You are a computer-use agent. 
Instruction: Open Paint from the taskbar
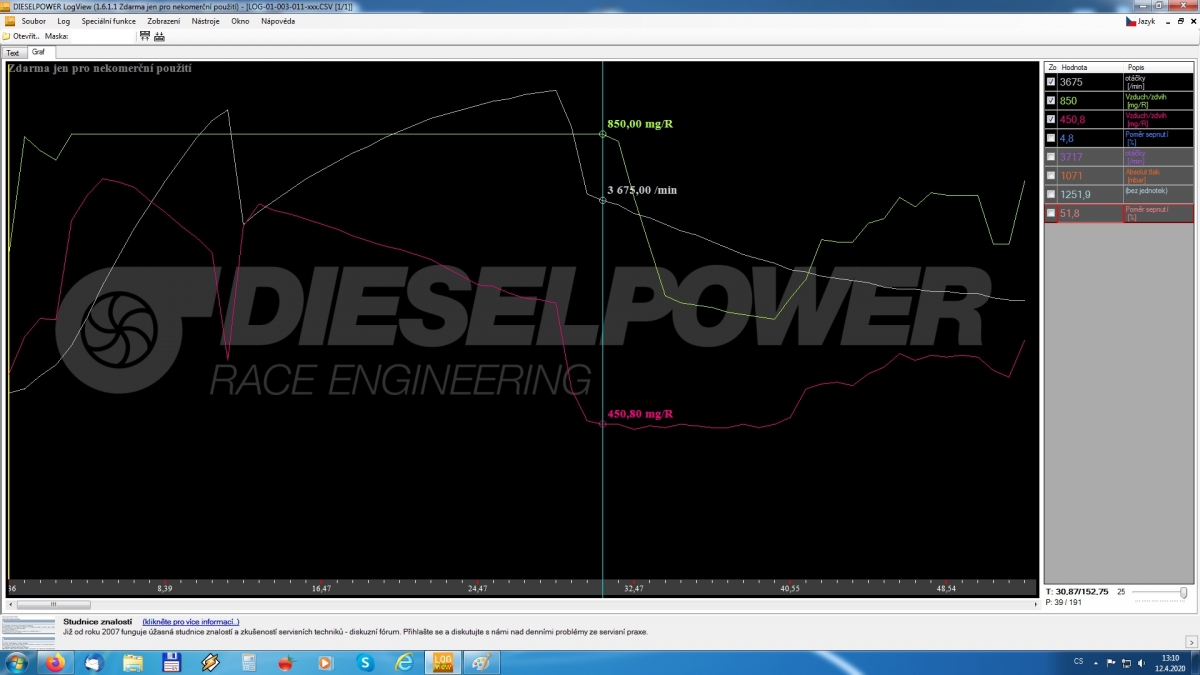click(x=481, y=662)
